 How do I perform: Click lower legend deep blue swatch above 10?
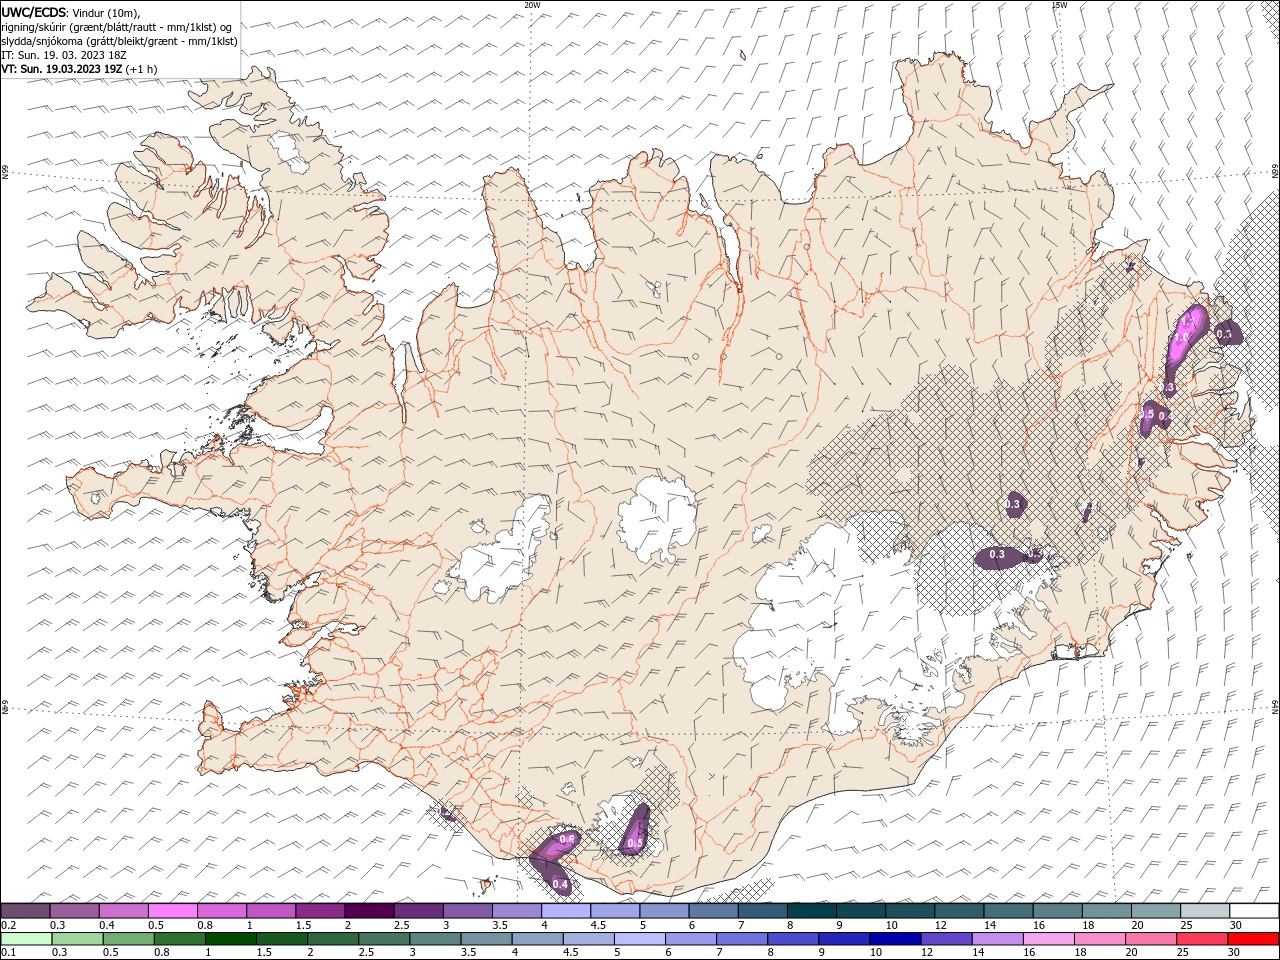click(895, 939)
